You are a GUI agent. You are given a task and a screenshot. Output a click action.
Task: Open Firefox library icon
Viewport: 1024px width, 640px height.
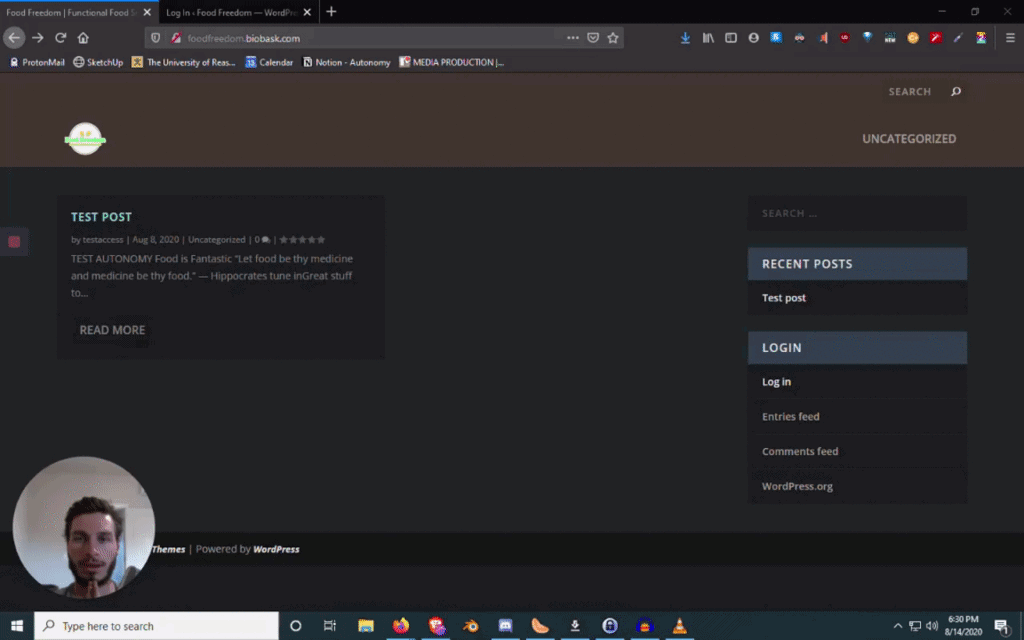click(x=708, y=38)
